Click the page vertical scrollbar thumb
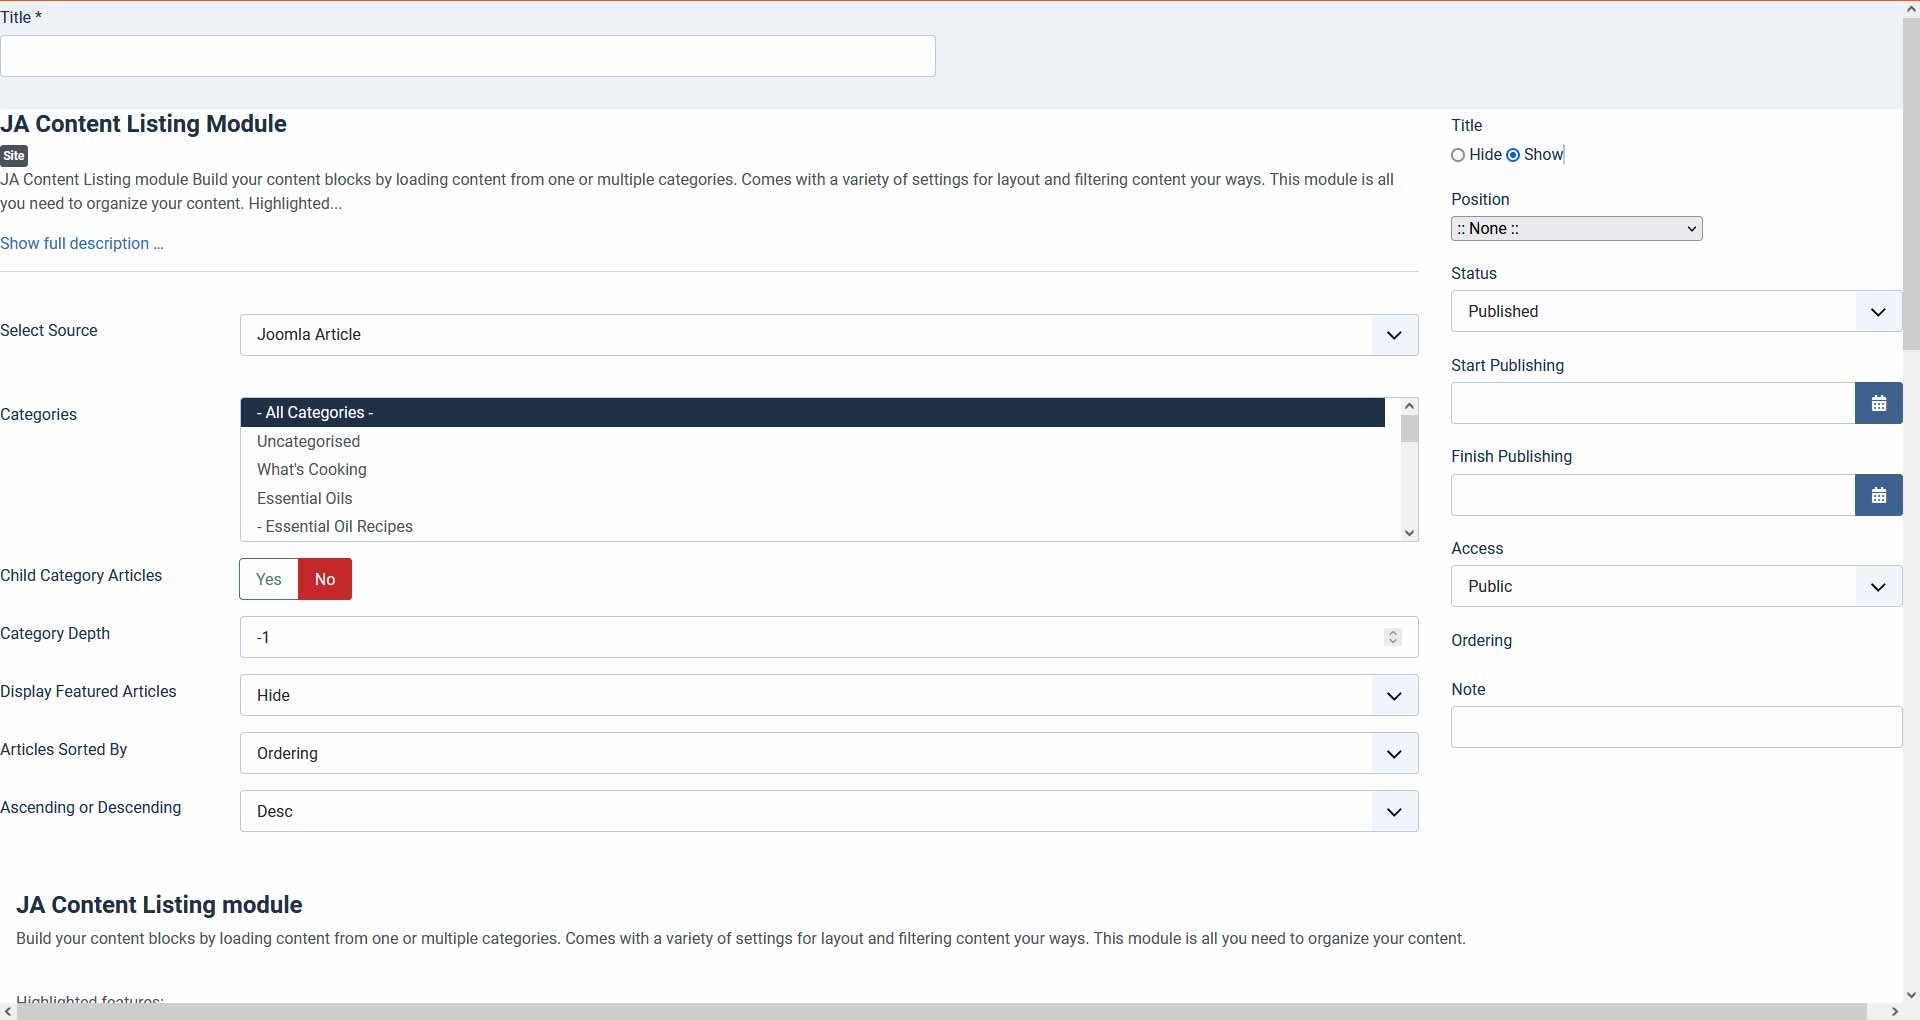The height and width of the screenshot is (1020, 1920). [1911, 184]
